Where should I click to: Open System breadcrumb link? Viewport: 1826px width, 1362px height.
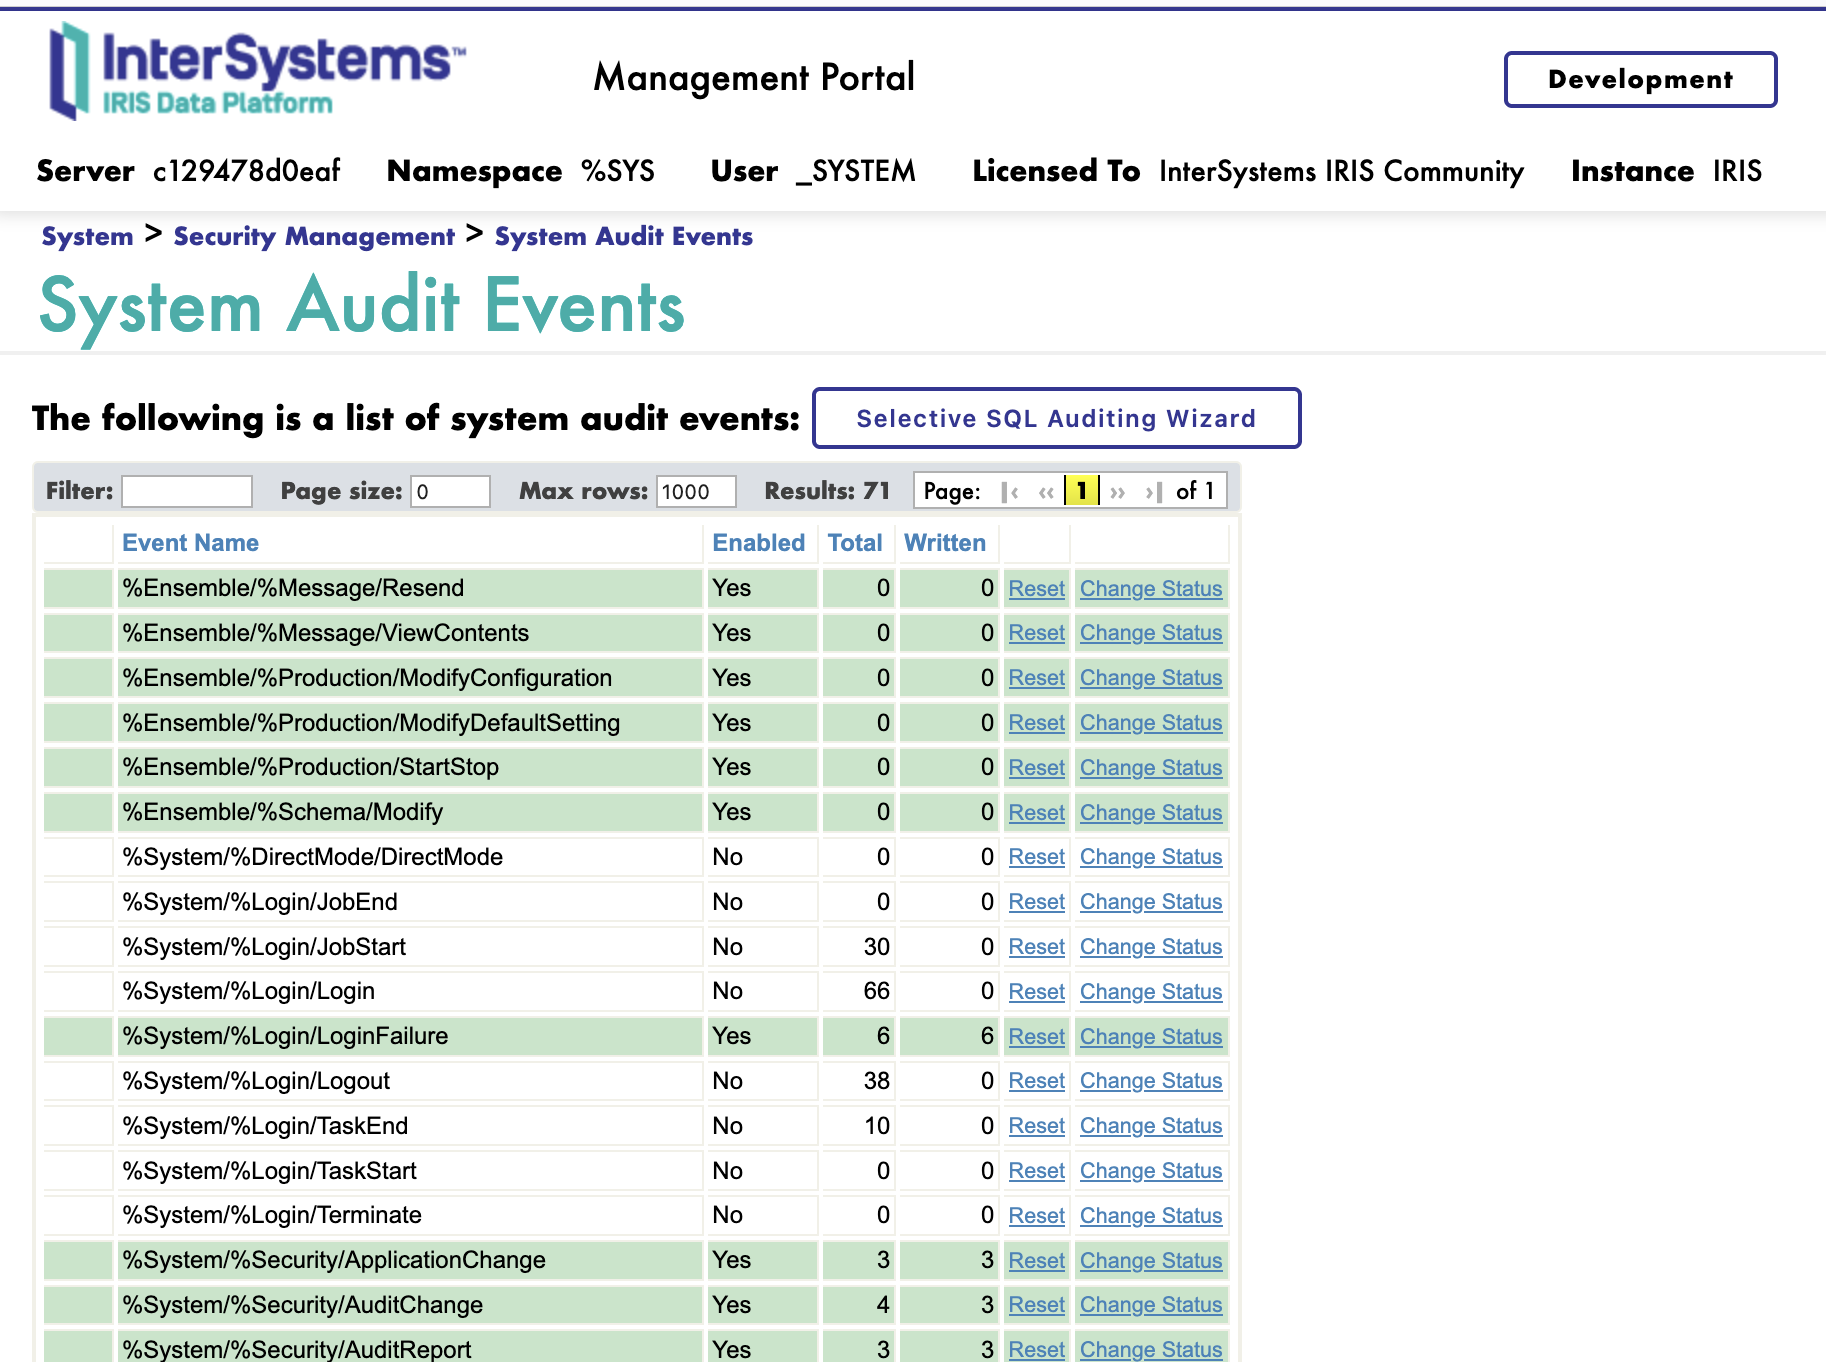tap(87, 237)
